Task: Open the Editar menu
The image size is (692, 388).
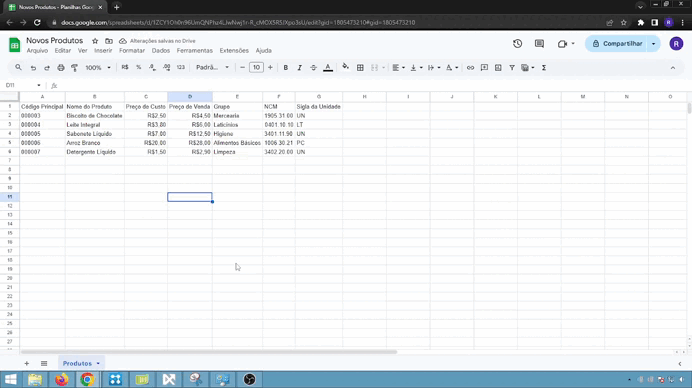Action: coord(63,50)
